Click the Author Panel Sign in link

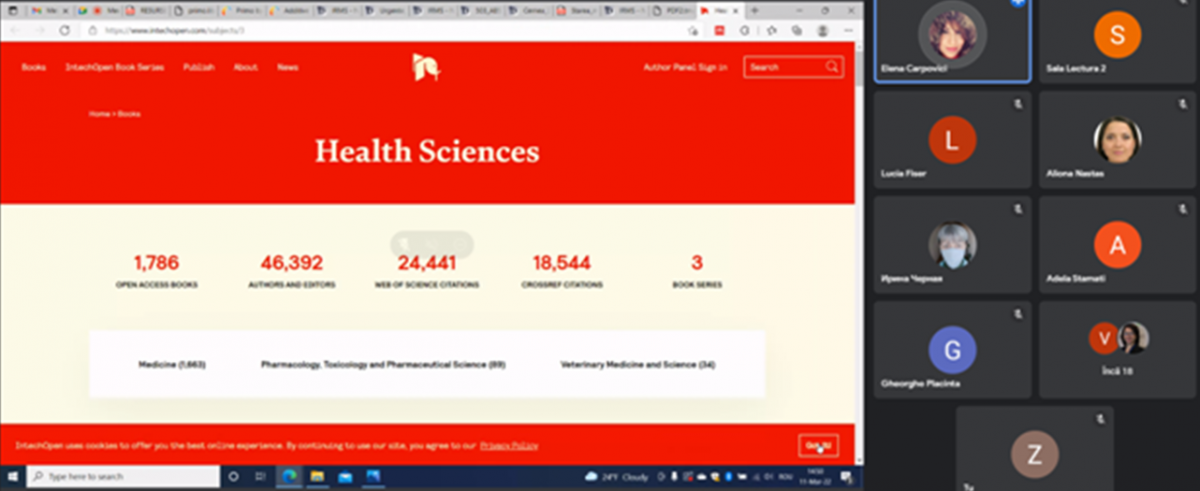tap(685, 67)
